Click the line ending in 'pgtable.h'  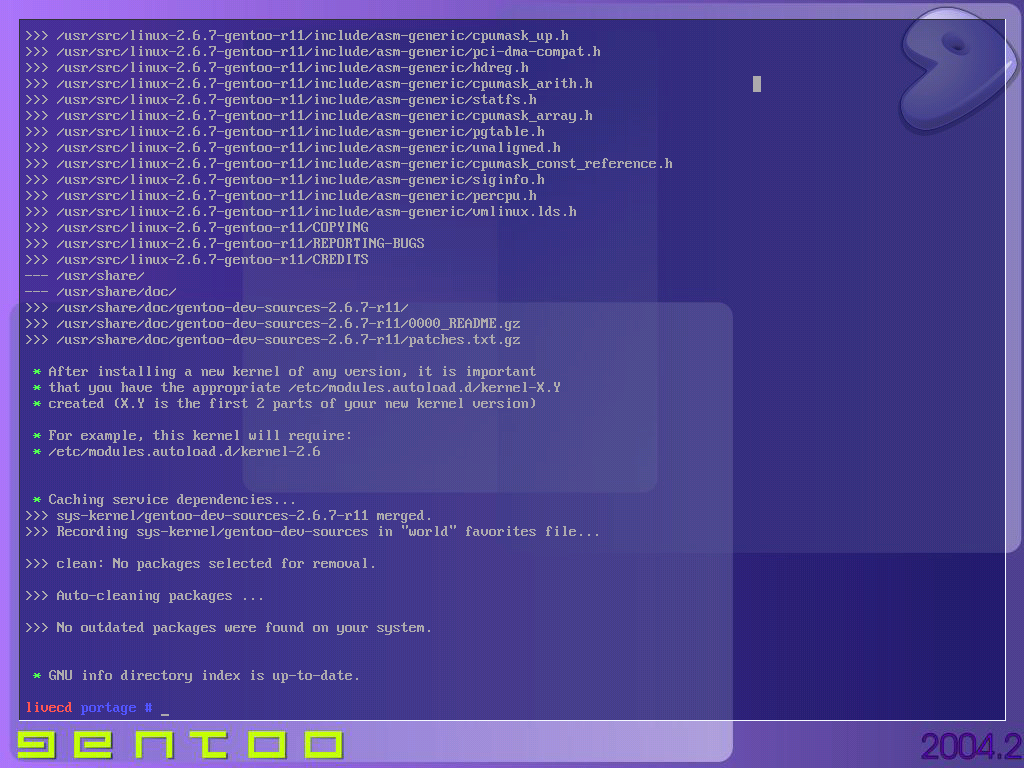coord(285,132)
